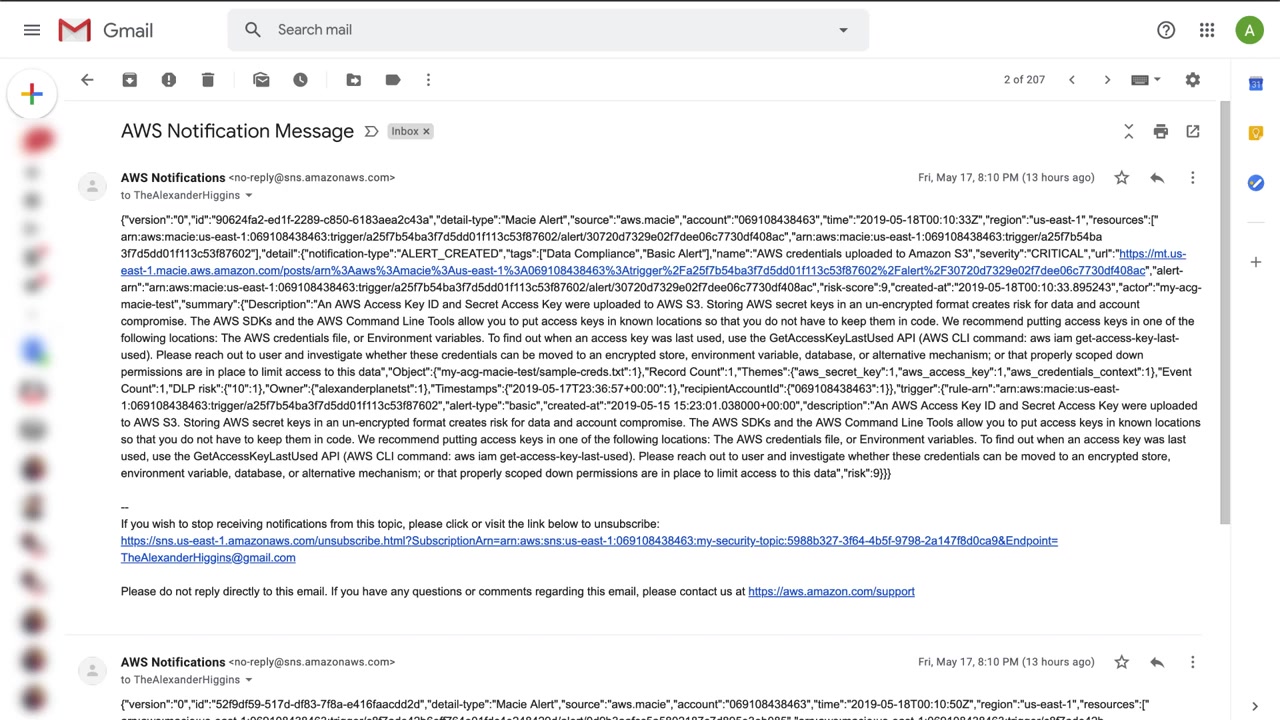Open the Google account avatar menu

[x=1249, y=30]
